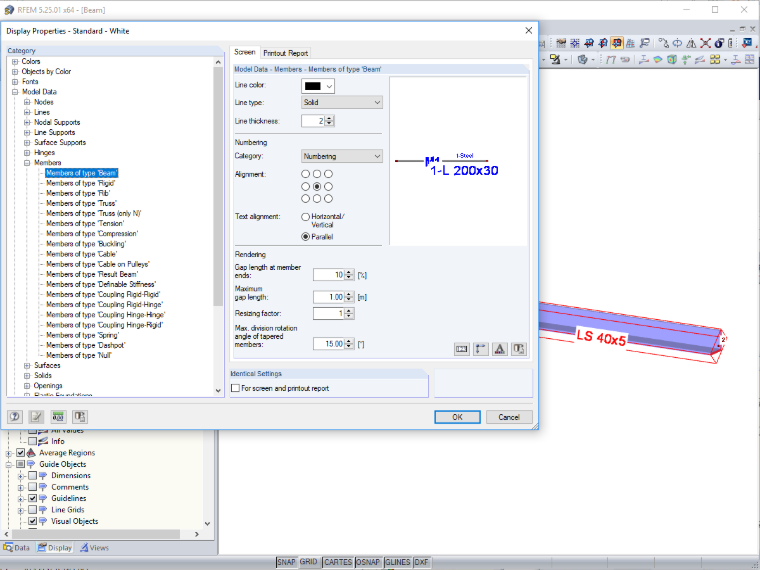Enable 'For screen and printout report' checkbox
Screen dimensions: 760x570
coord(236,388)
